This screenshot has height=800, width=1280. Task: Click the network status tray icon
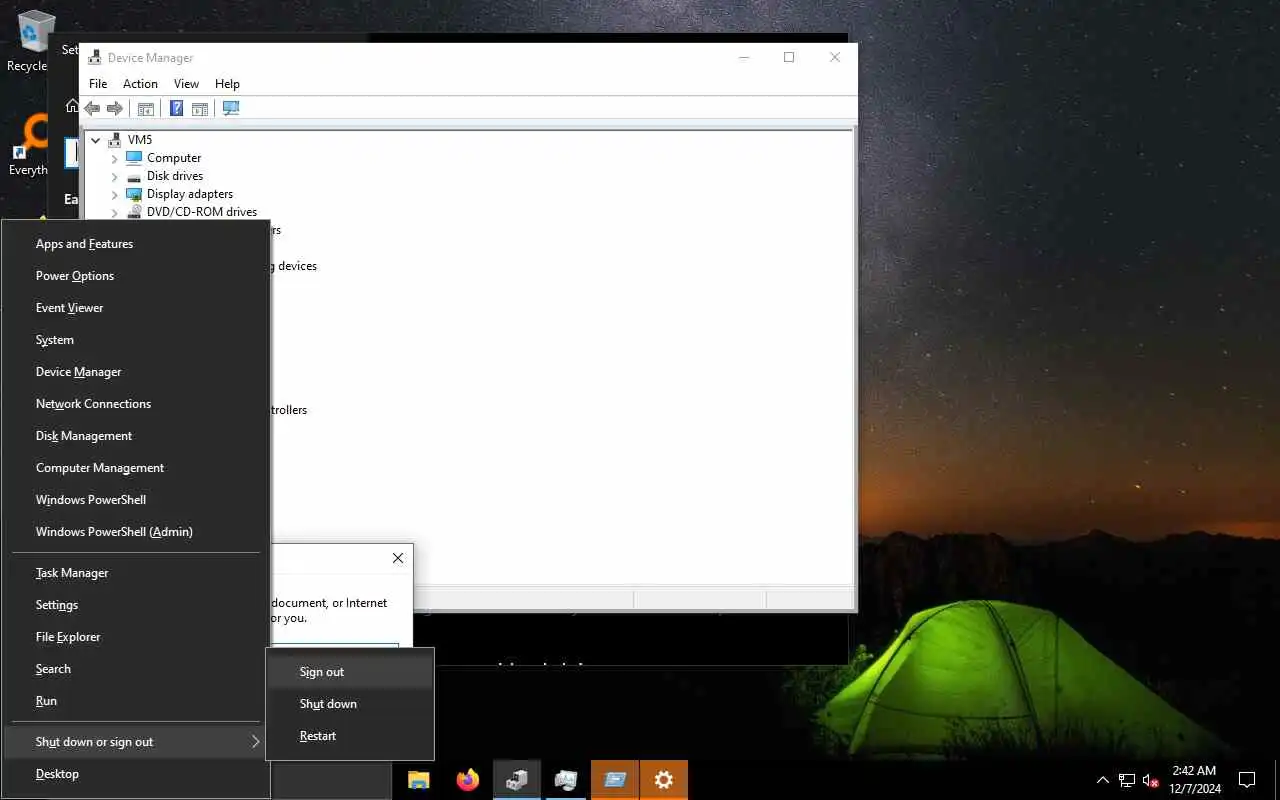[1127, 780]
